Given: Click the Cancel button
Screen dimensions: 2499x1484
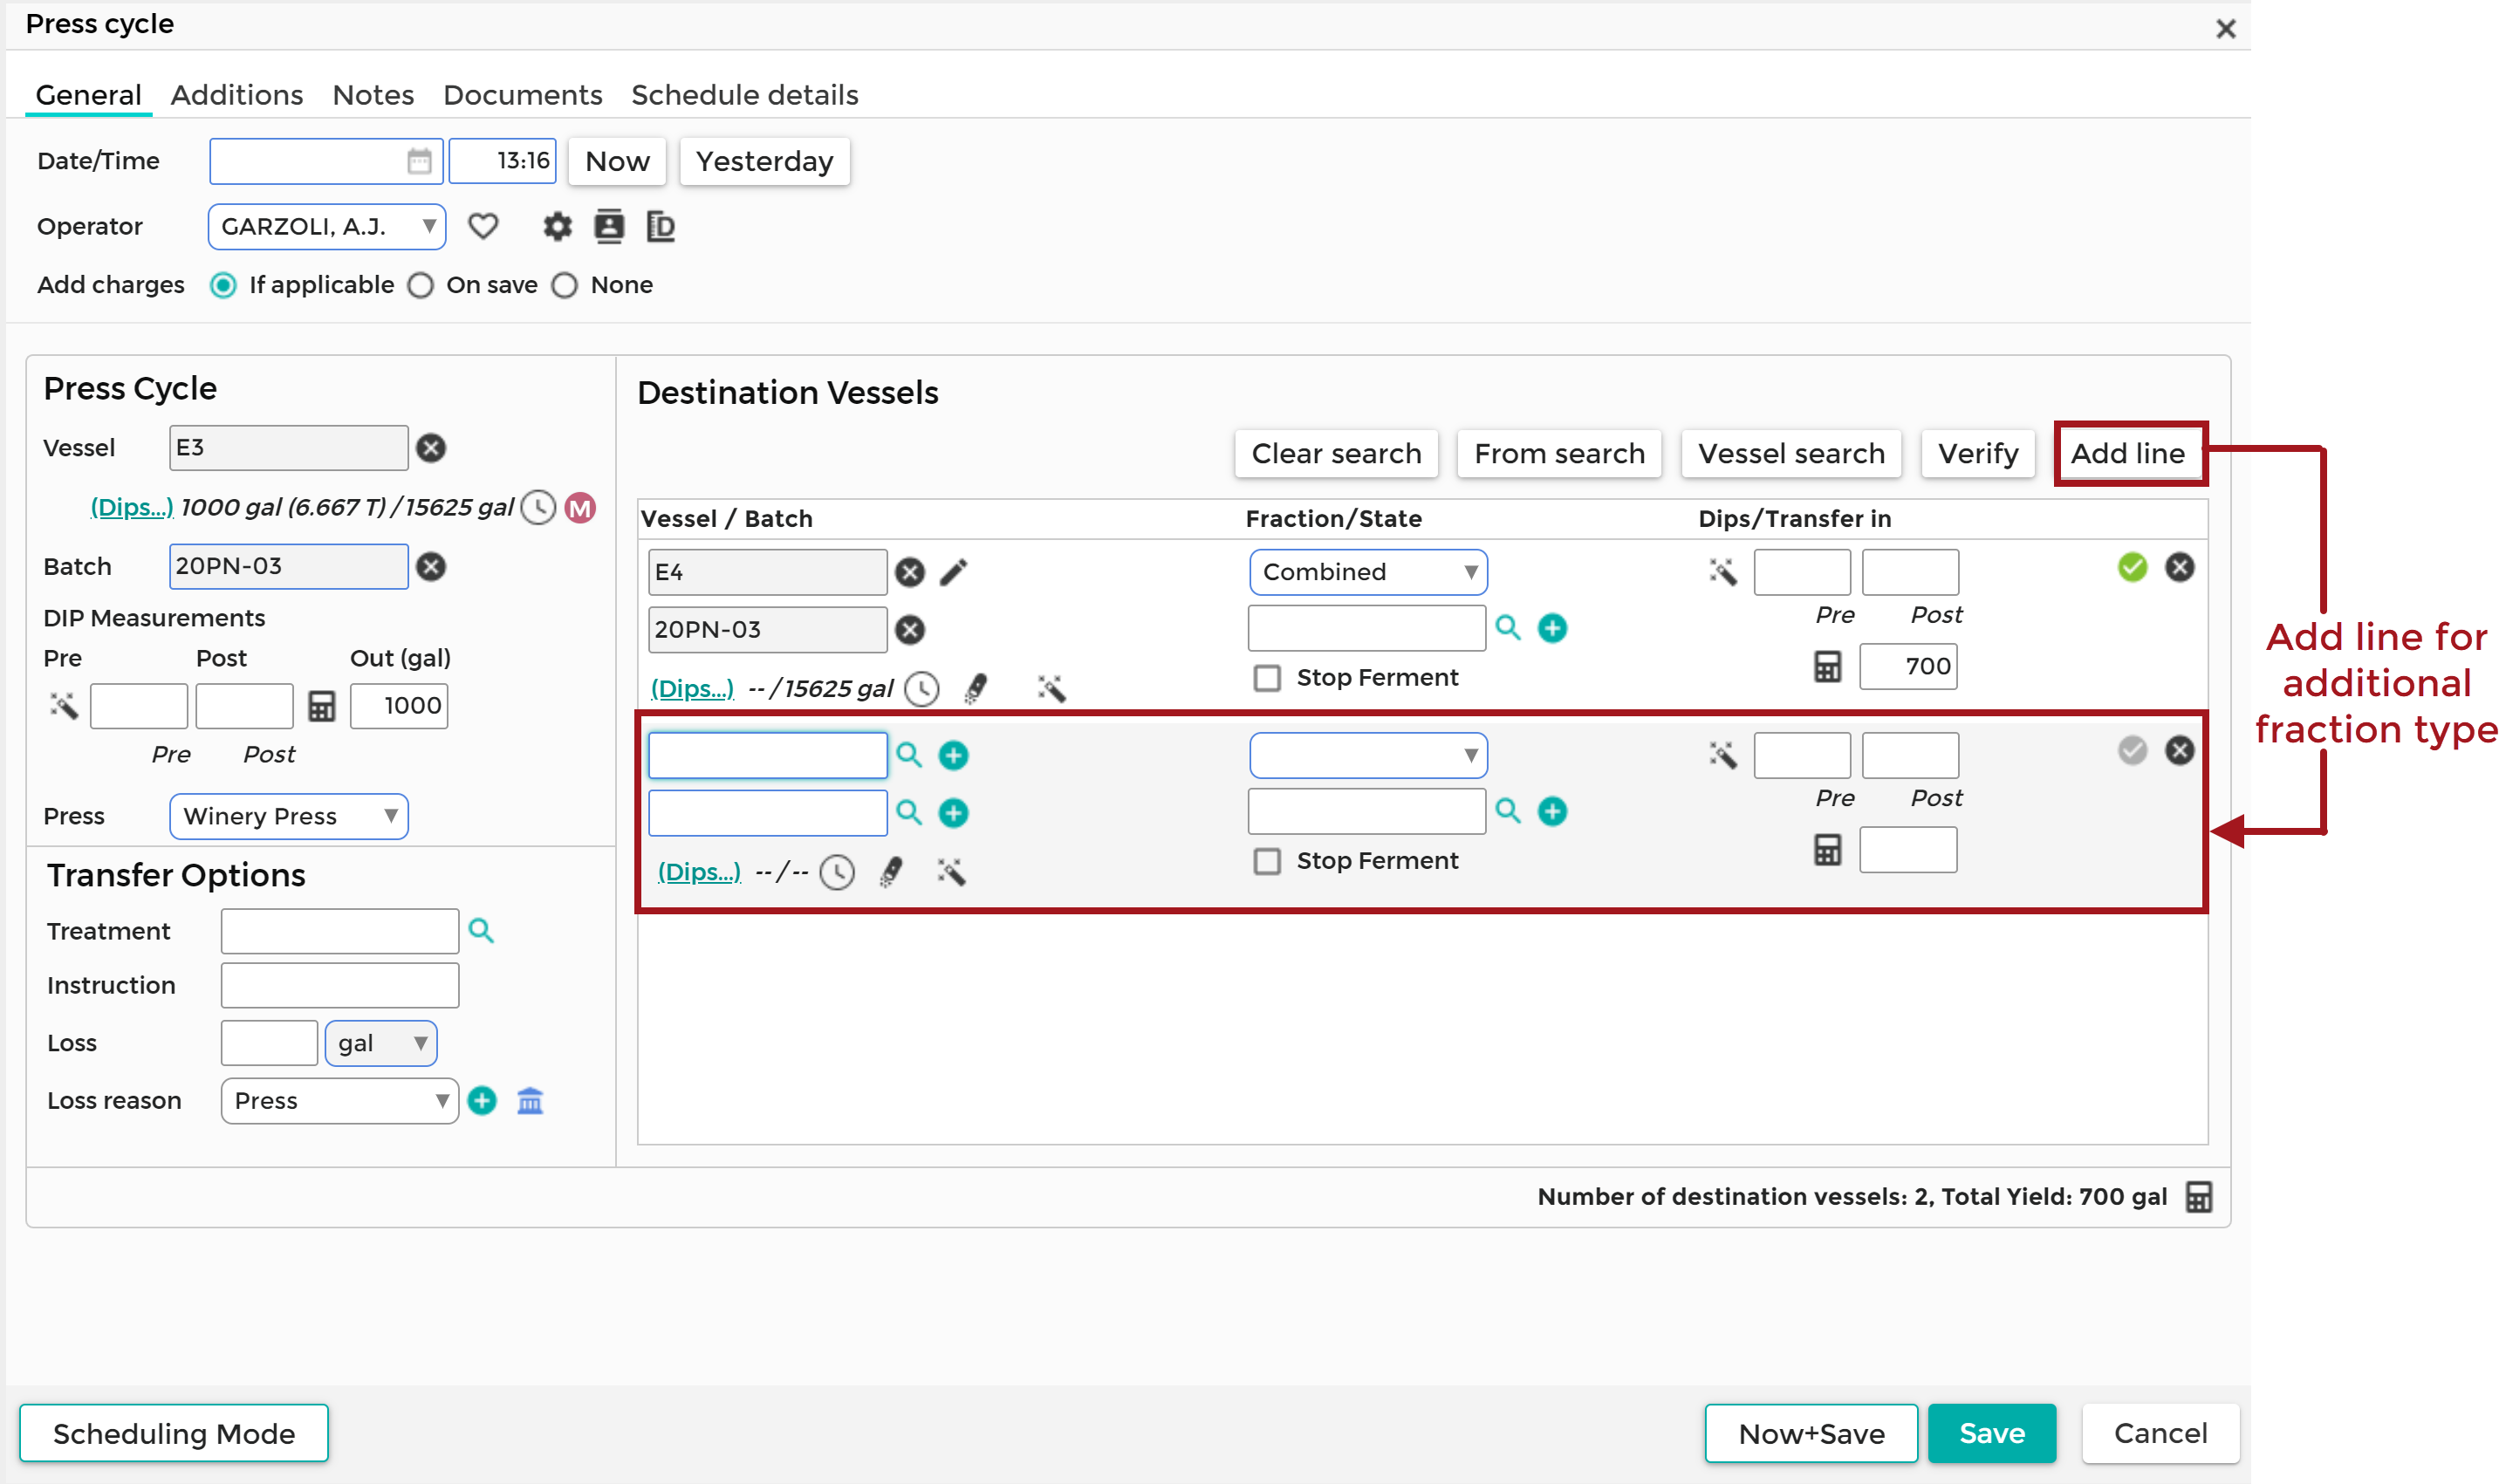Looking at the screenshot, I should click(x=2160, y=1434).
